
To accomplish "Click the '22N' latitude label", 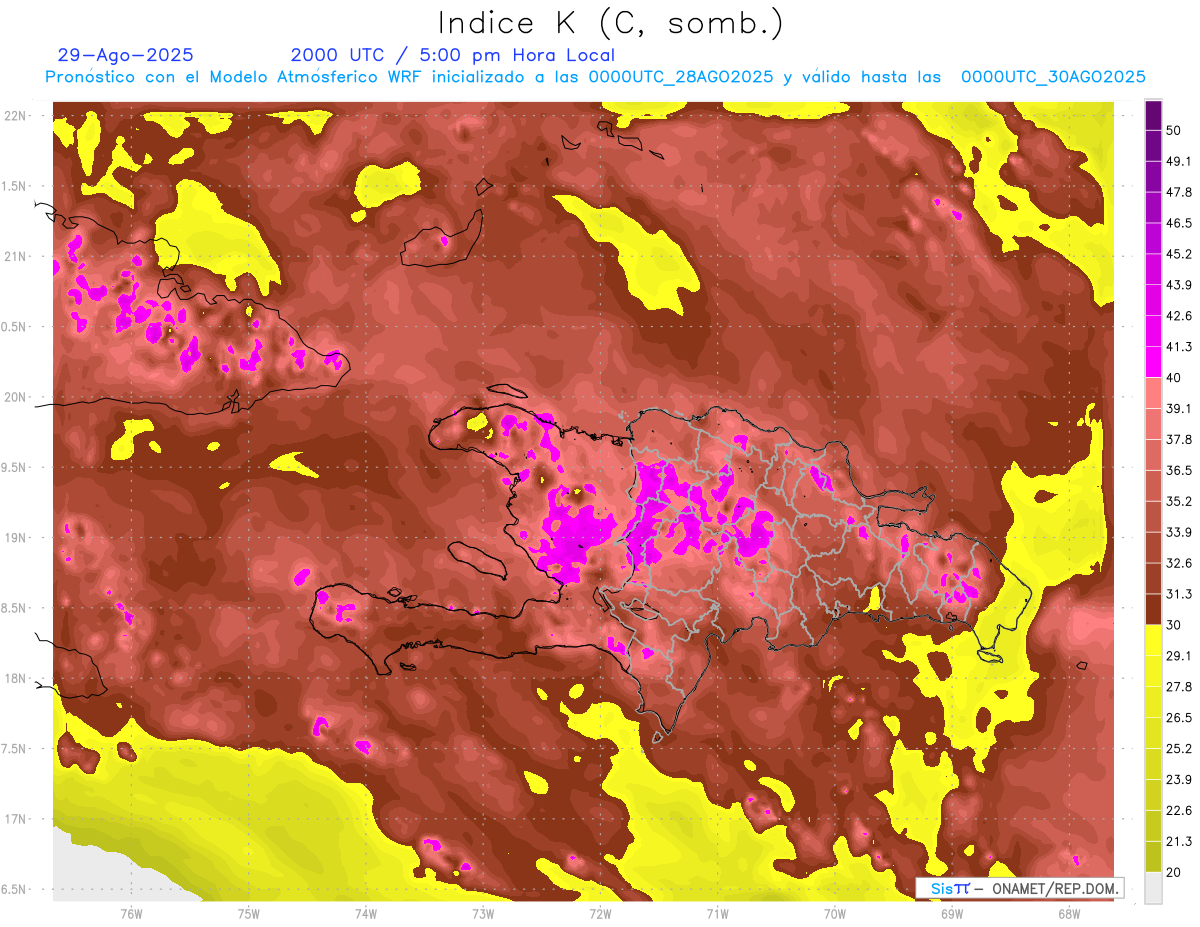I will coord(16,116).
